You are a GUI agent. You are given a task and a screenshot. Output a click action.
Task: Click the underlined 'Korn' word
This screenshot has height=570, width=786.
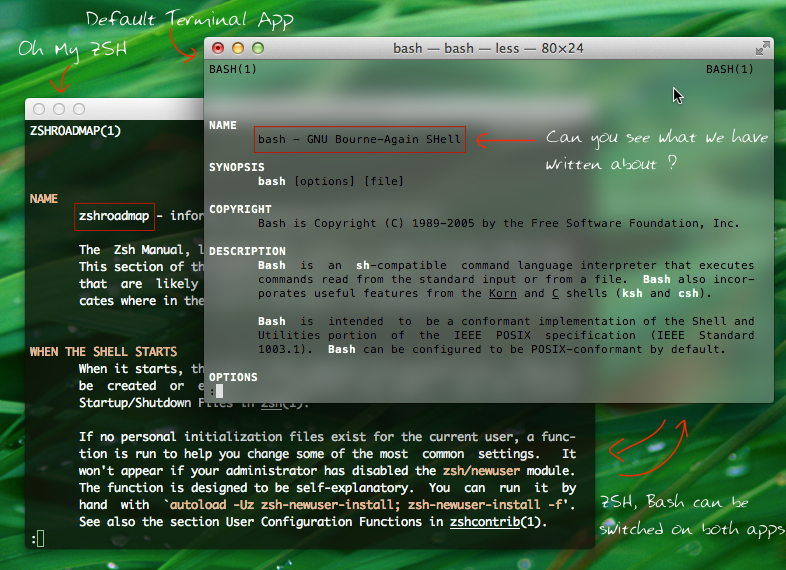click(x=503, y=293)
